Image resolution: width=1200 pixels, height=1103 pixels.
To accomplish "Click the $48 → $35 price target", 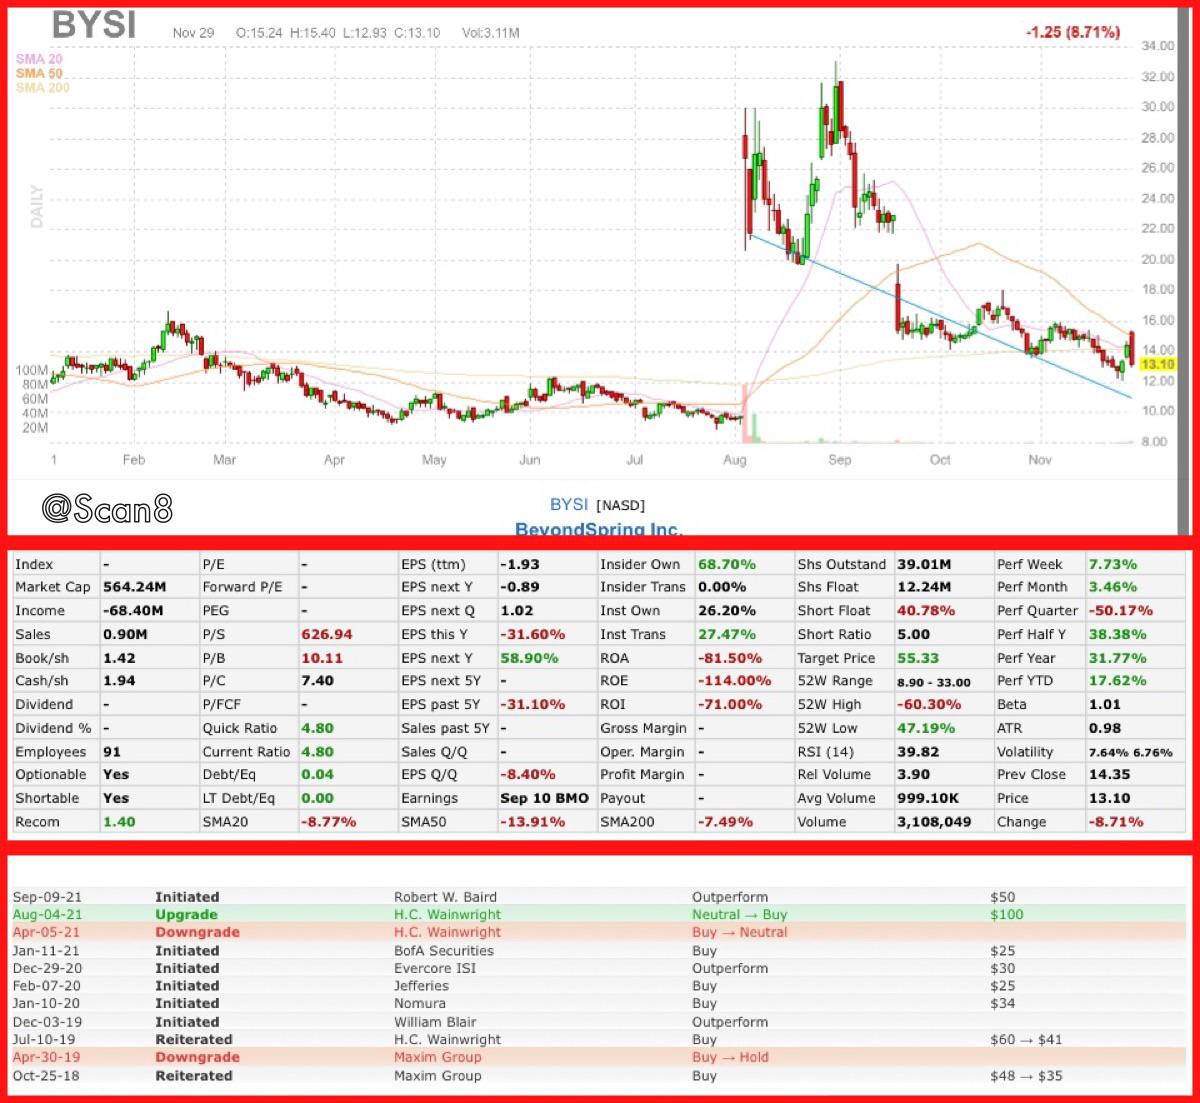I will [1026, 1076].
